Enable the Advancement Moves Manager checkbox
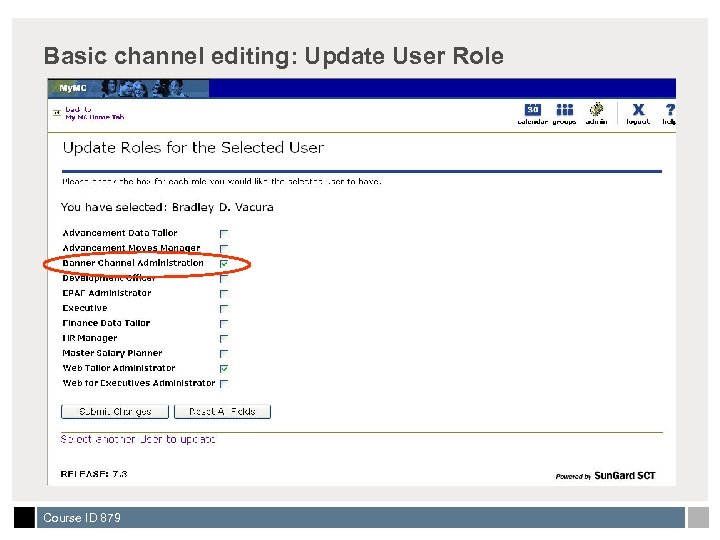720x540 pixels. [224, 249]
